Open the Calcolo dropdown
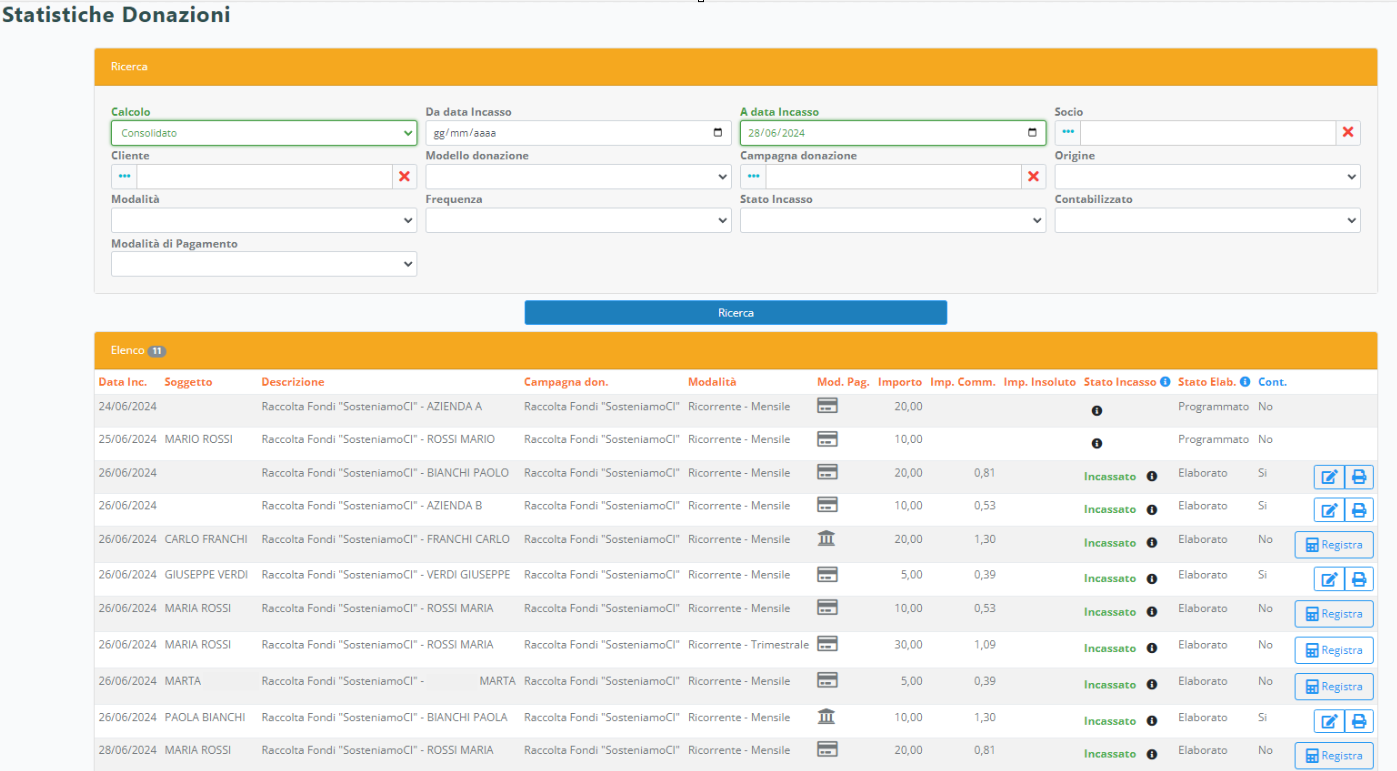Image resolution: width=1397 pixels, height=771 pixels. click(x=263, y=133)
